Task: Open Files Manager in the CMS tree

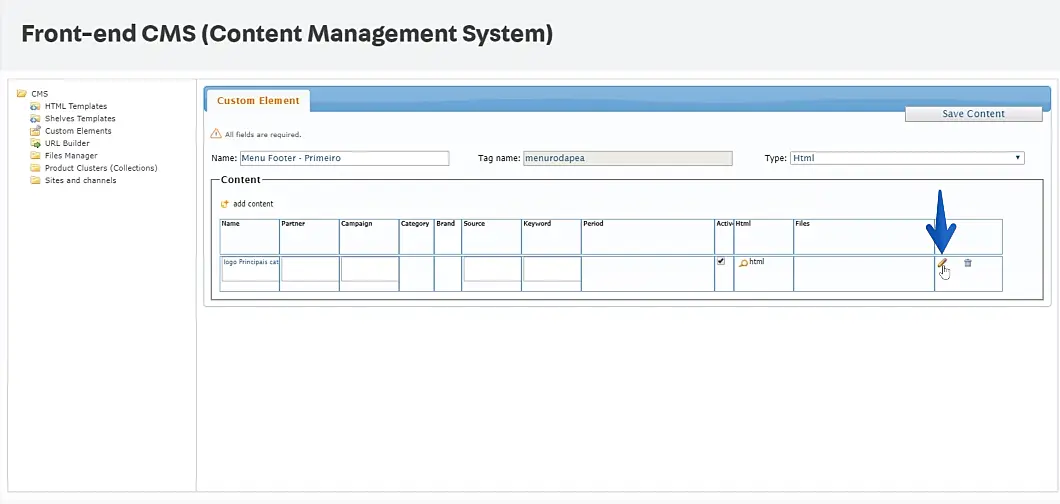Action: coord(71,156)
